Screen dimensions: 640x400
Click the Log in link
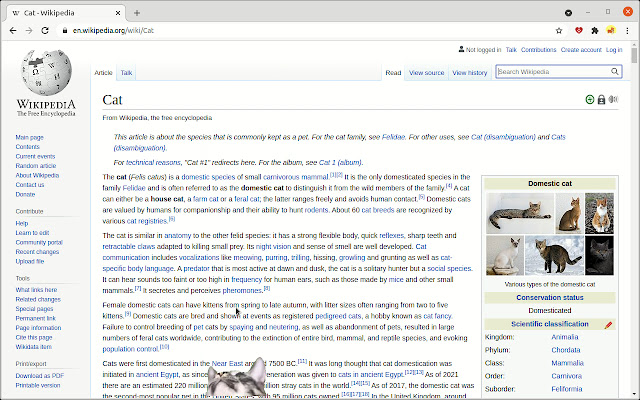(614, 50)
